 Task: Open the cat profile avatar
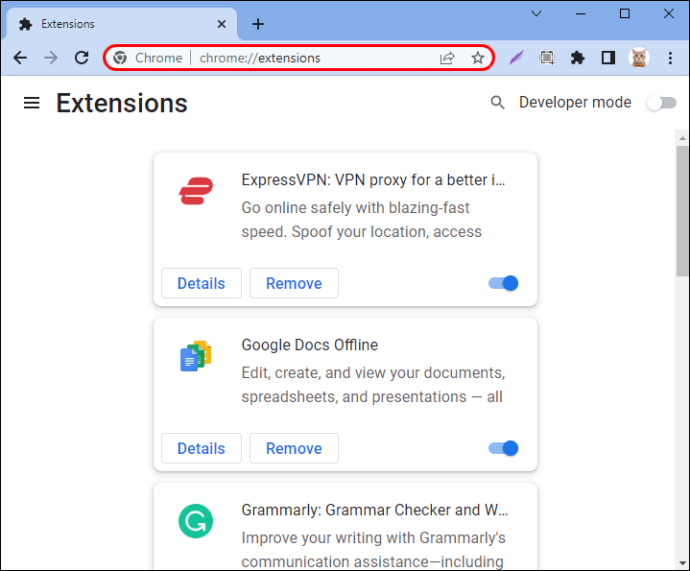pos(639,58)
